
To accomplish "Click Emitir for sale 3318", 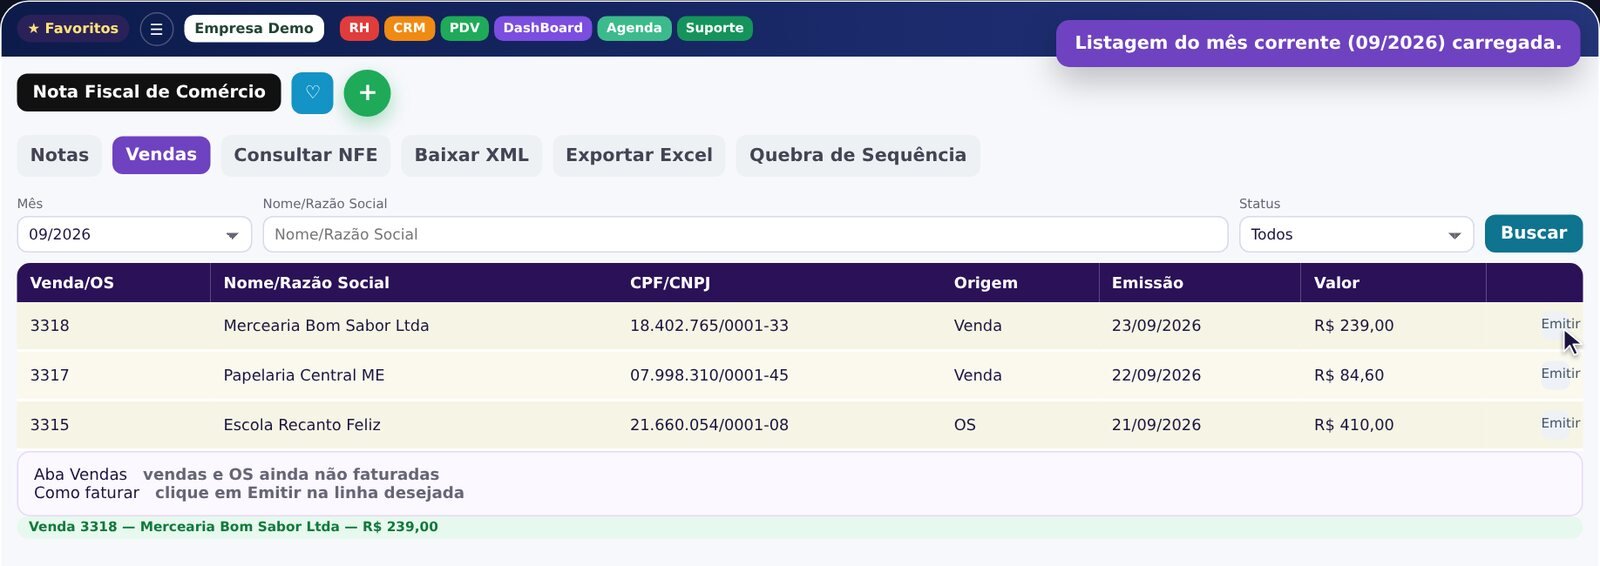I will point(1560,324).
